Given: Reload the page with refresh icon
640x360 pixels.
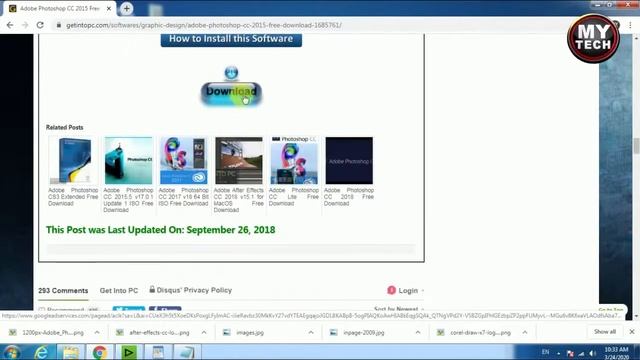Looking at the screenshot, I should tap(40, 25).
